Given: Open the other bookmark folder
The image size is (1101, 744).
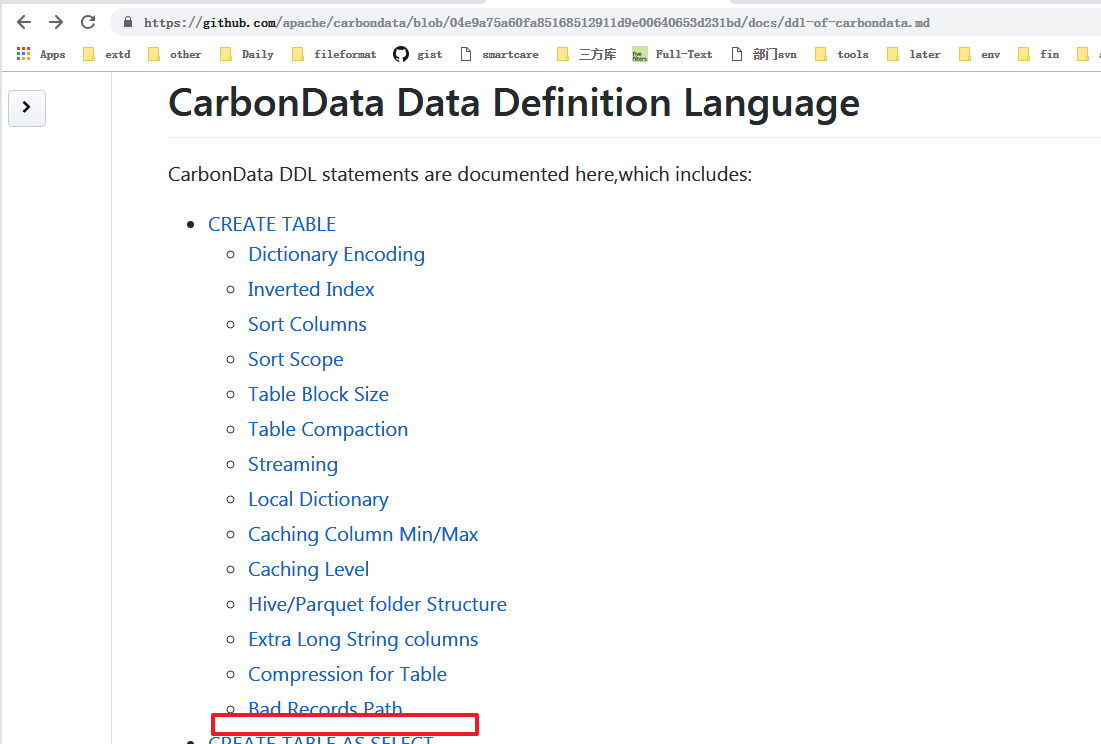Looking at the screenshot, I should pos(175,54).
